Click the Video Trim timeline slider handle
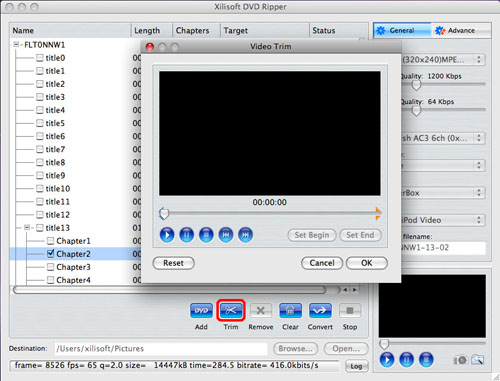Image resolution: width=500 pixels, height=381 pixels. 164,214
